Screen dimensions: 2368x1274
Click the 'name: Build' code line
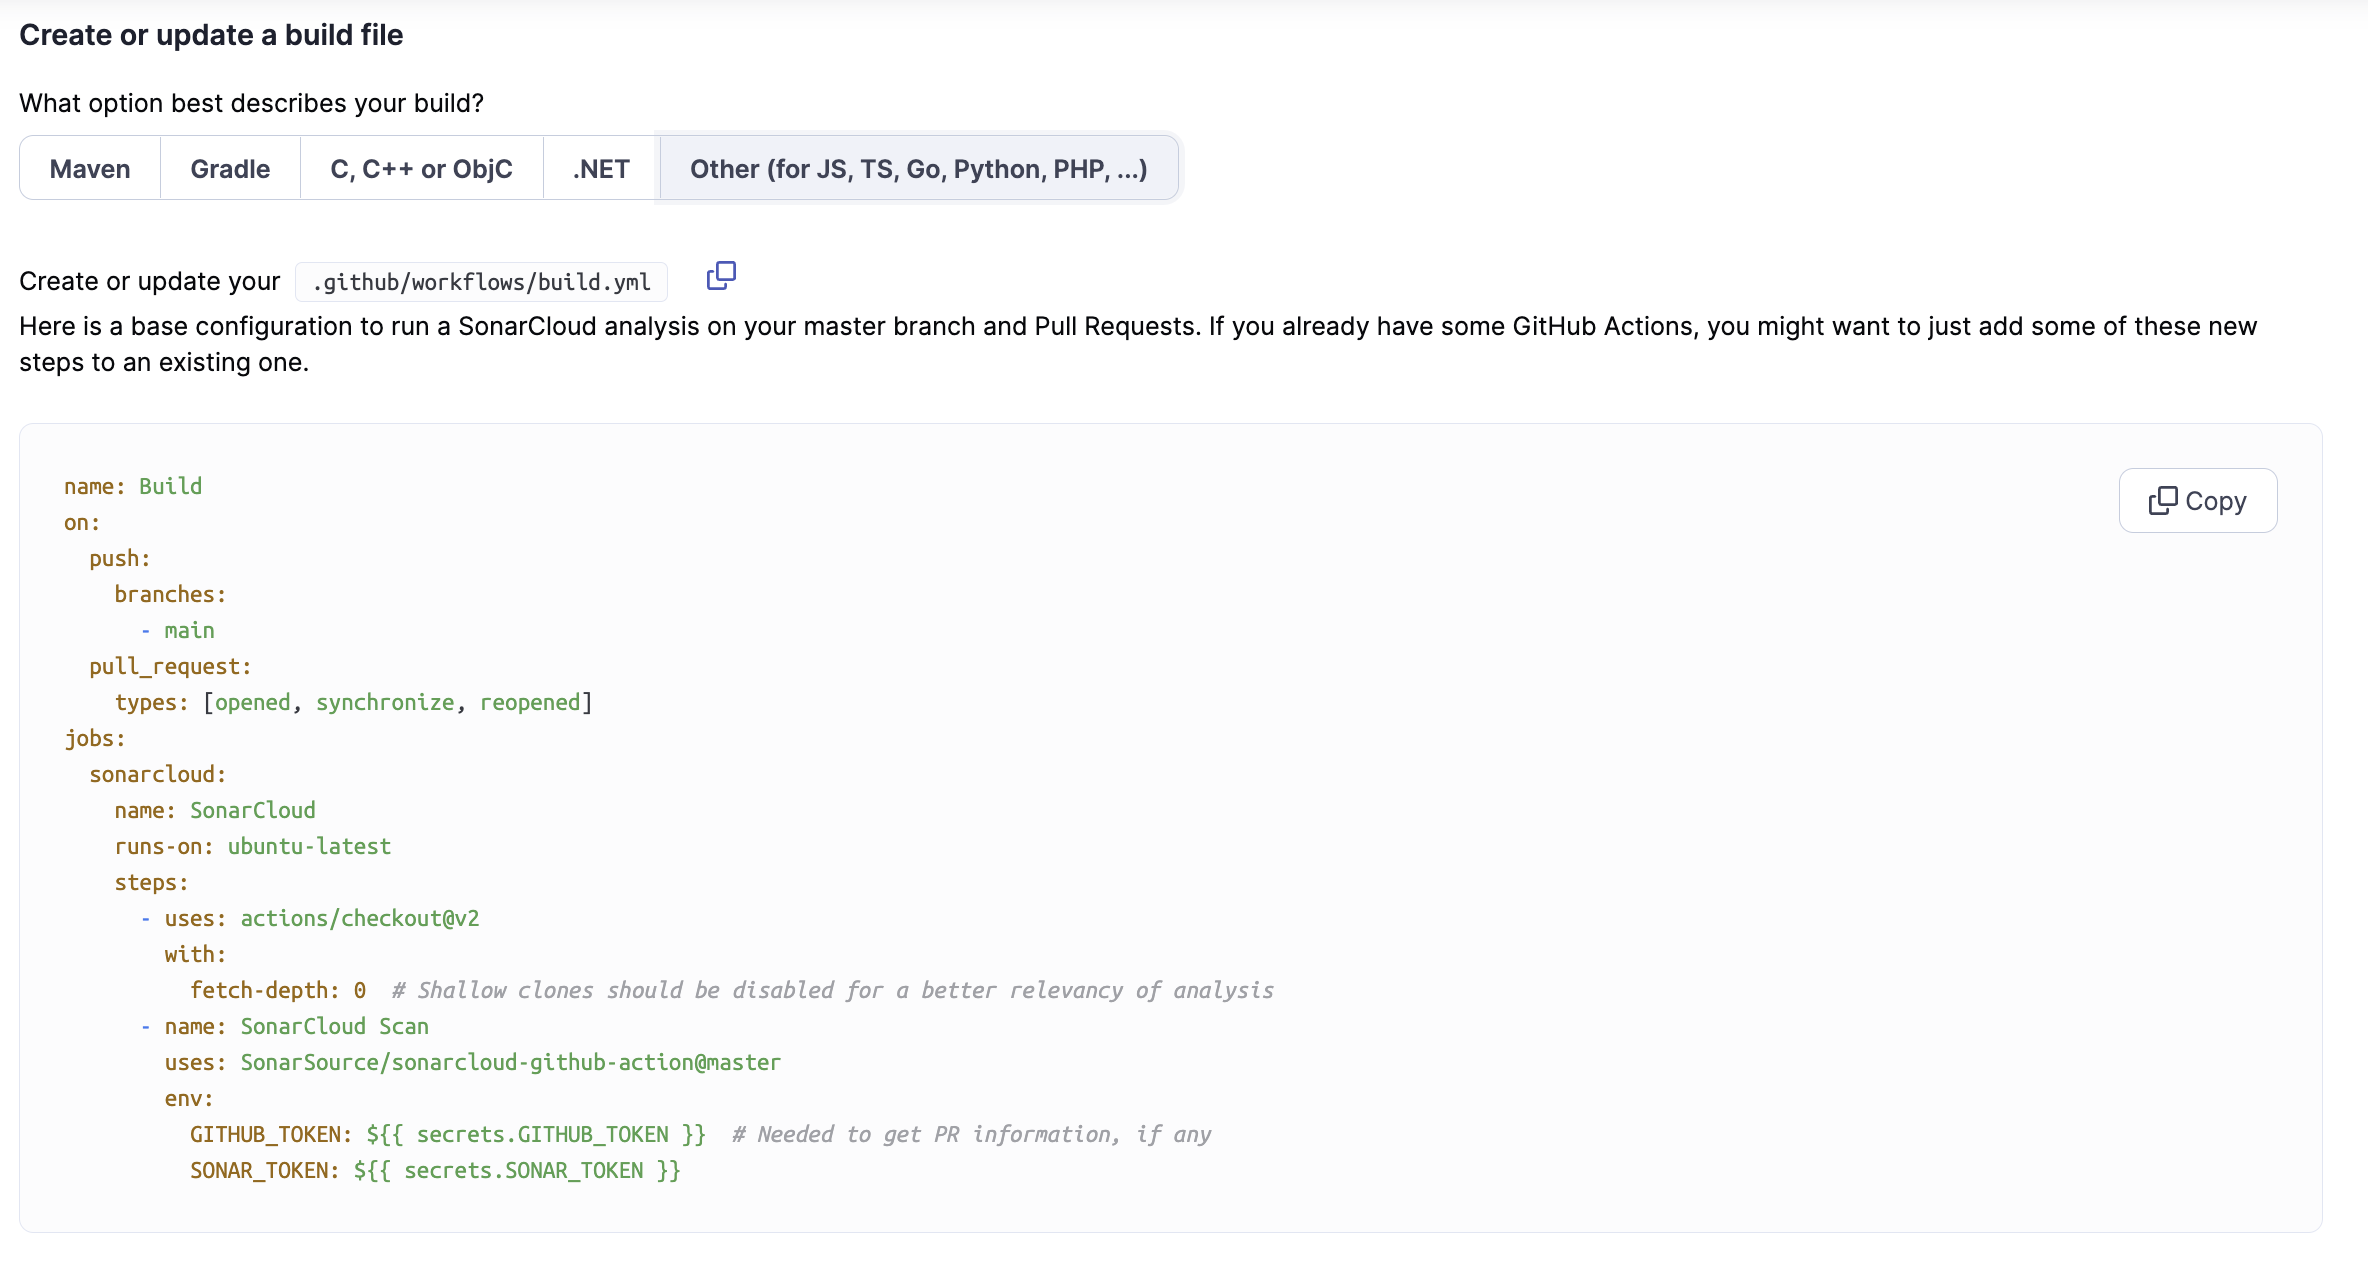coord(133,486)
